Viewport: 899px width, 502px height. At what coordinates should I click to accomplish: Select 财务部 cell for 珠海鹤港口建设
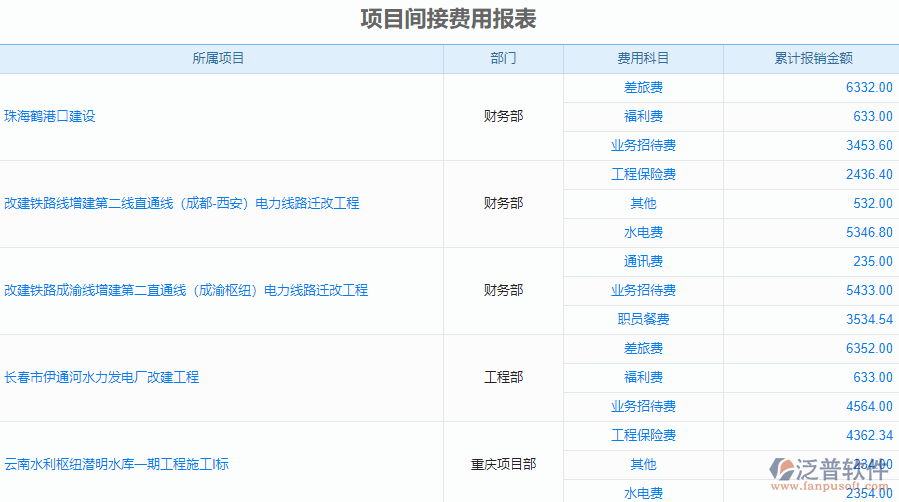tap(503, 116)
